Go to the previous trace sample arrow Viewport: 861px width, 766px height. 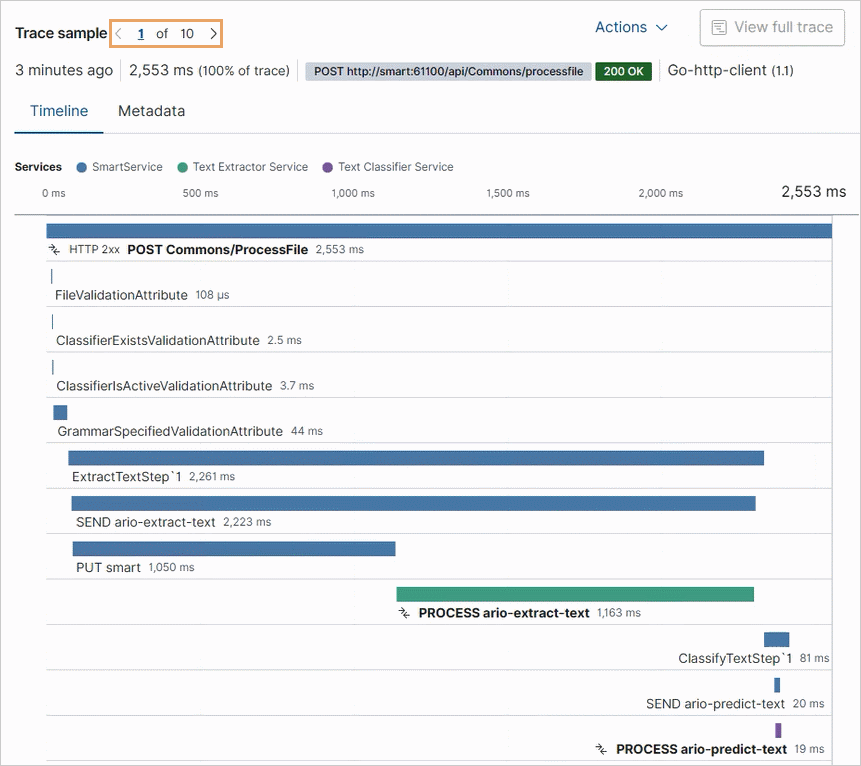coord(119,34)
